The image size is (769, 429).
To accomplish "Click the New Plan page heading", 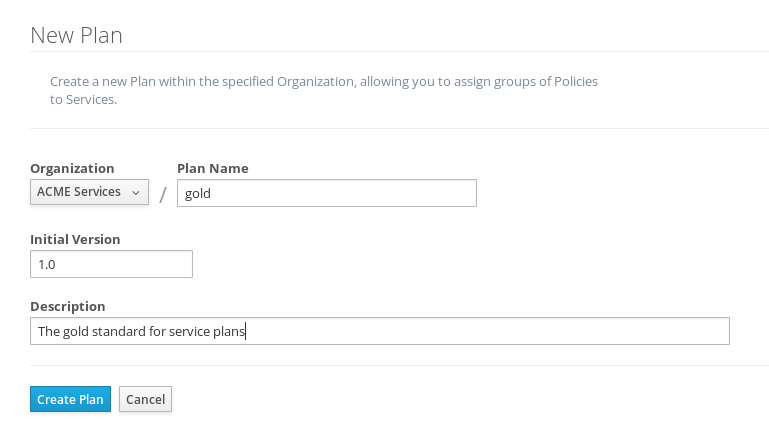I will pos(76,36).
